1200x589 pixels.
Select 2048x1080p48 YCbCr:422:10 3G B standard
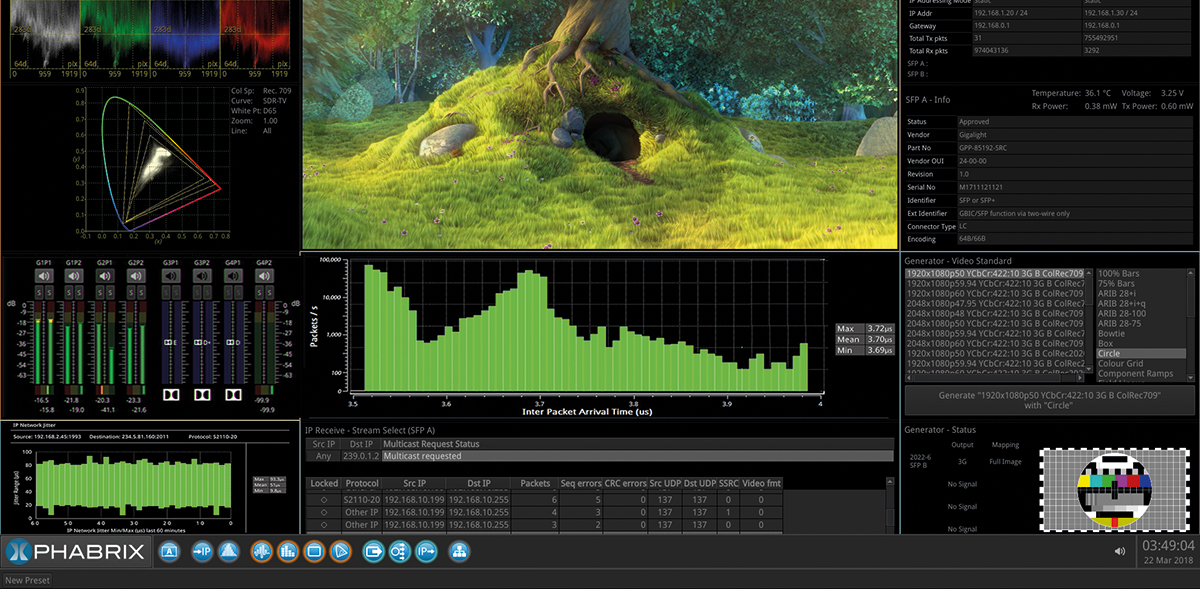(x=995, y=314)
